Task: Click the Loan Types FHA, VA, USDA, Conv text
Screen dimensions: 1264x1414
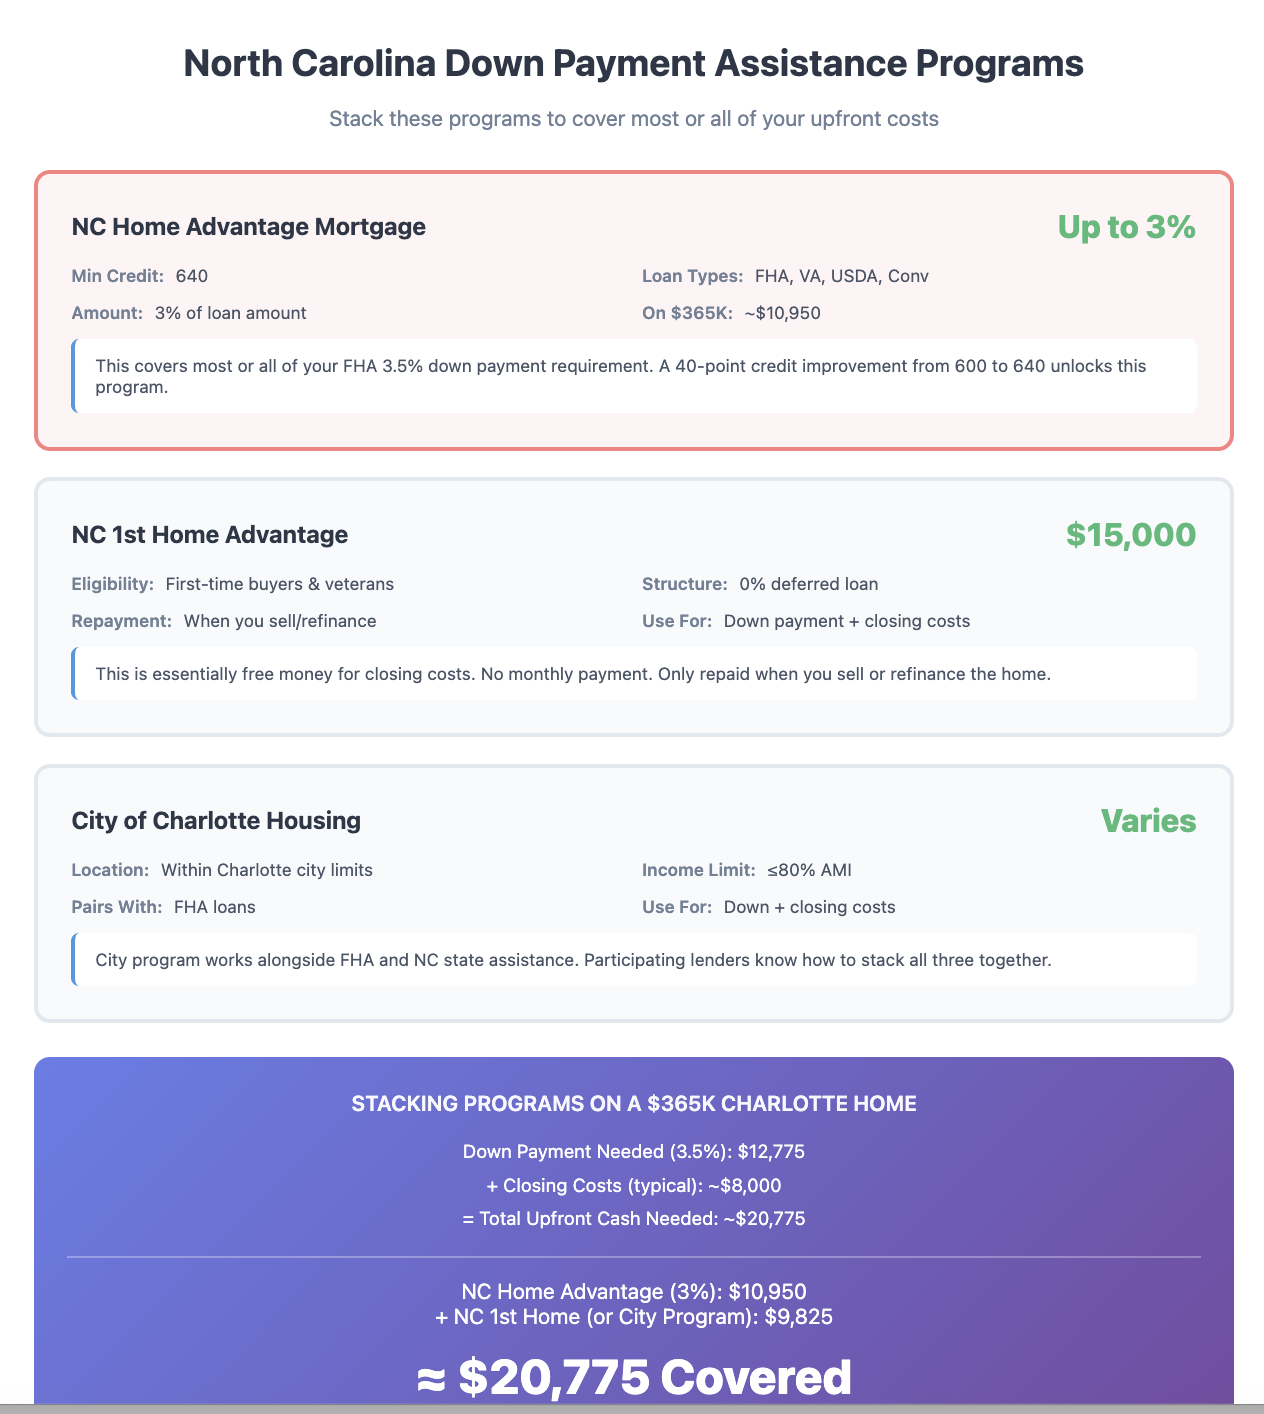Action: pos(785,276)
